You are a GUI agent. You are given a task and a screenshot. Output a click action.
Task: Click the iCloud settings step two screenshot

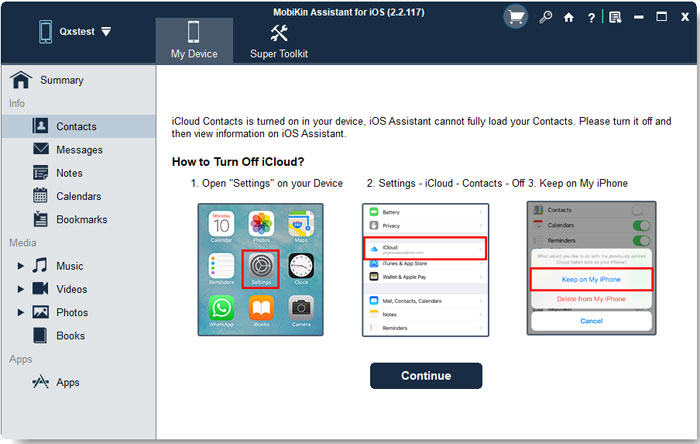[425, 270]
